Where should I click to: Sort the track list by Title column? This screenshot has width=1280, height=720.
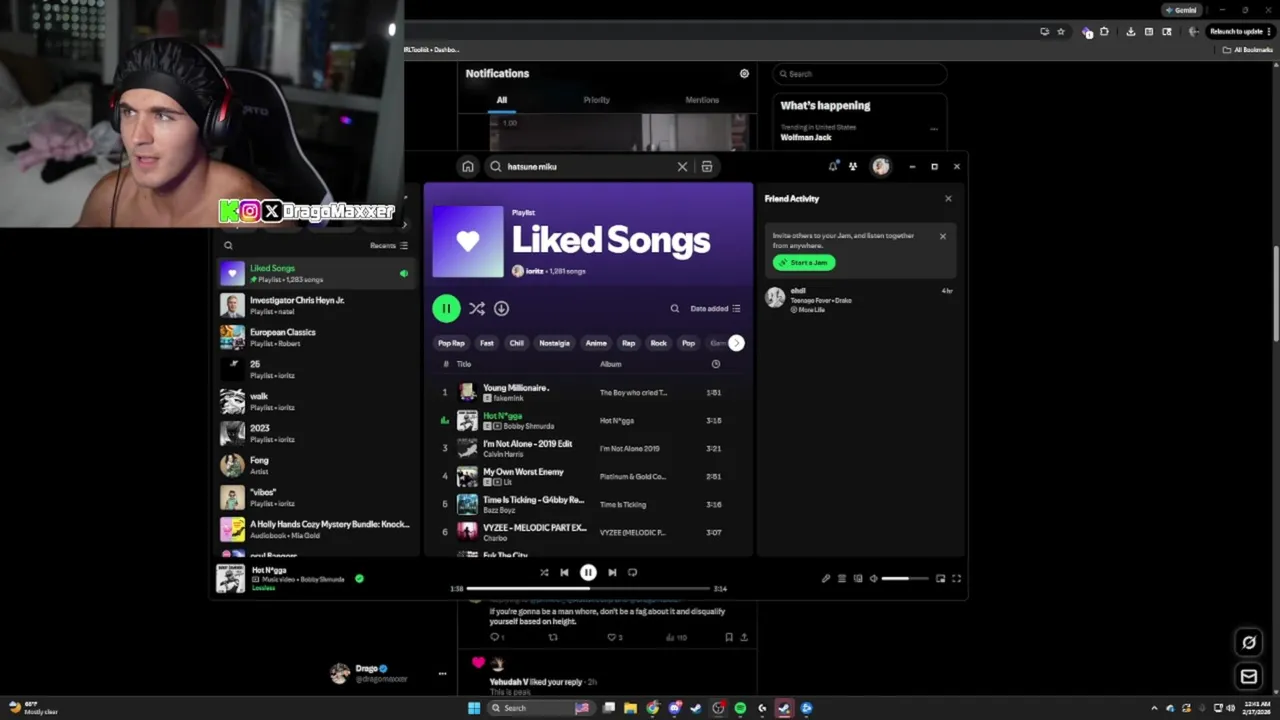pyautogui.click(x=464, y=364)
